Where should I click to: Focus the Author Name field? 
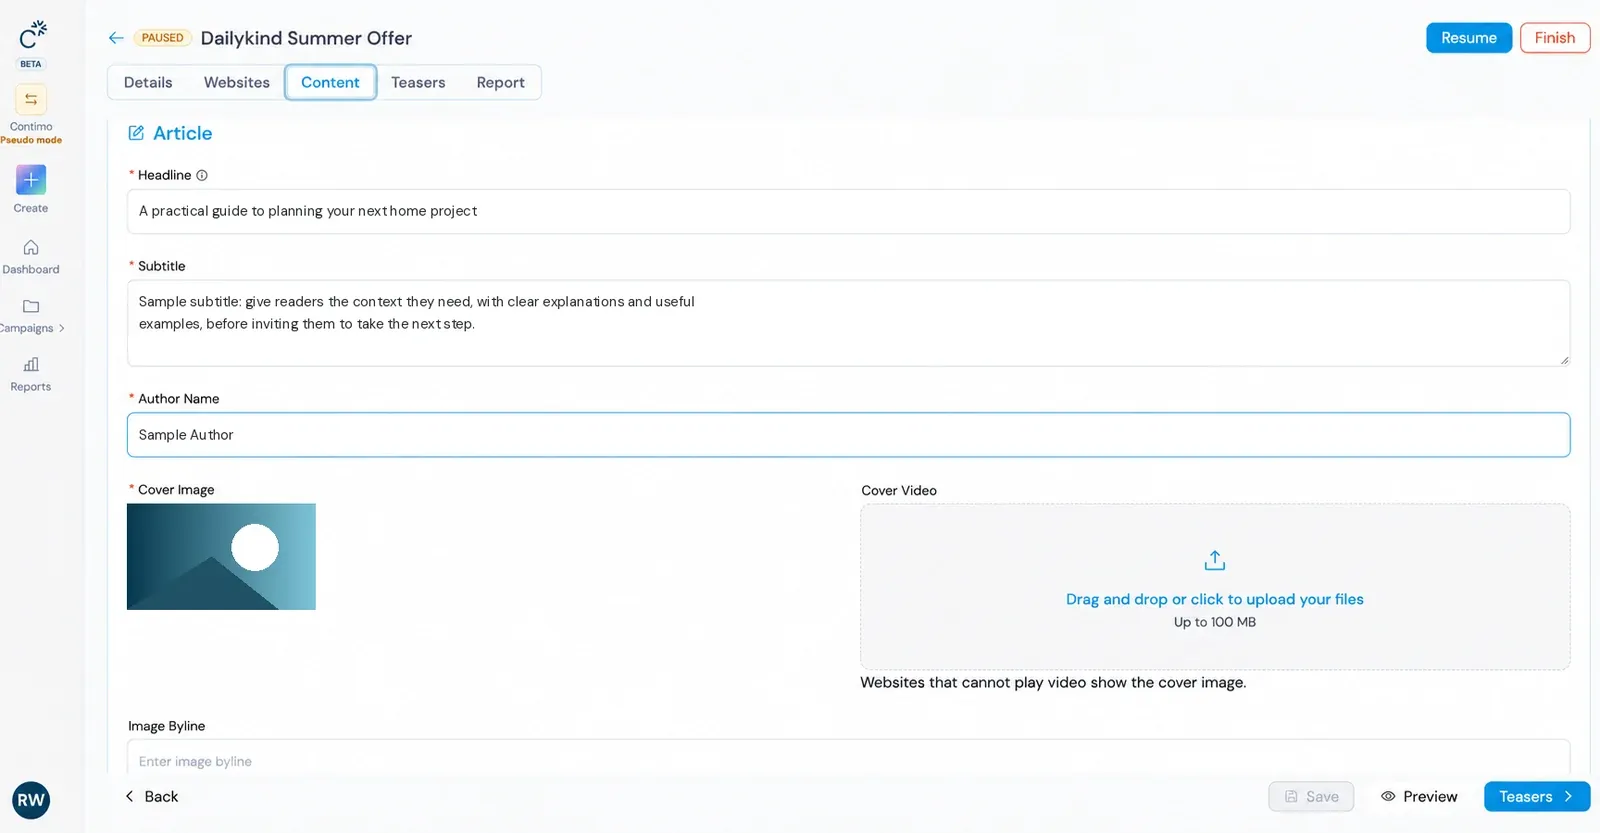pyautogui.click(x=848, y=435)
